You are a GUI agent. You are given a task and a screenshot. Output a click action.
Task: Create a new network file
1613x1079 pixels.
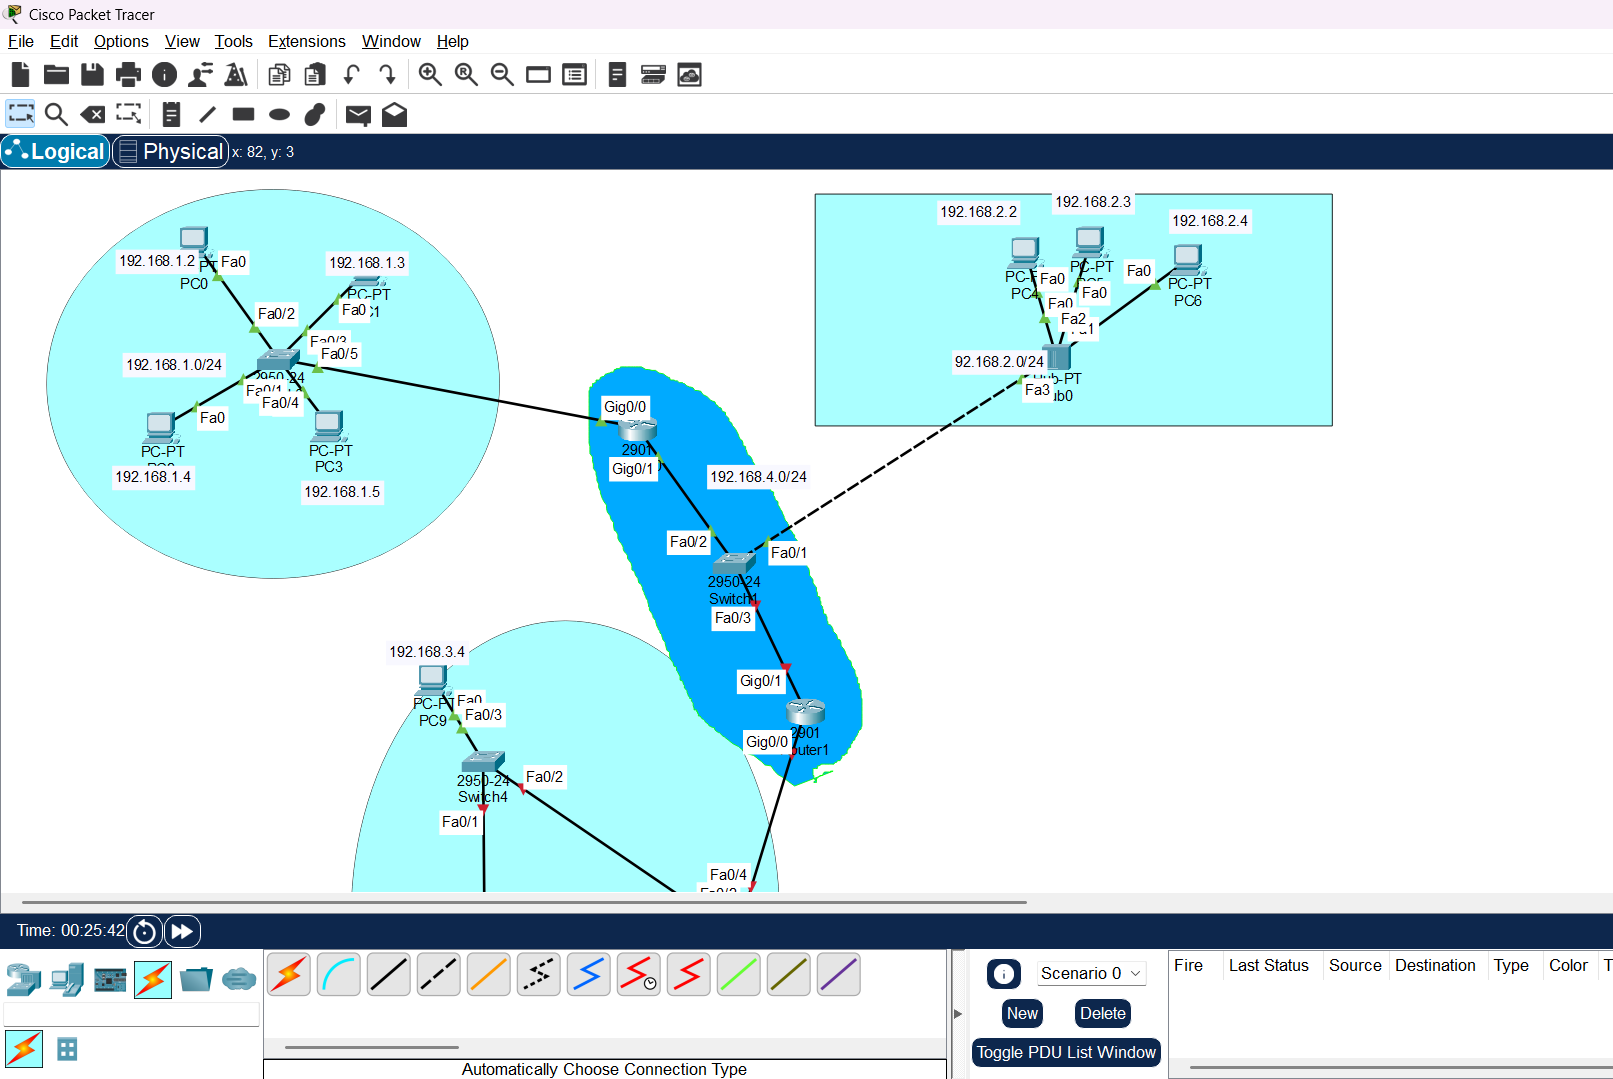tap(20, 75)
